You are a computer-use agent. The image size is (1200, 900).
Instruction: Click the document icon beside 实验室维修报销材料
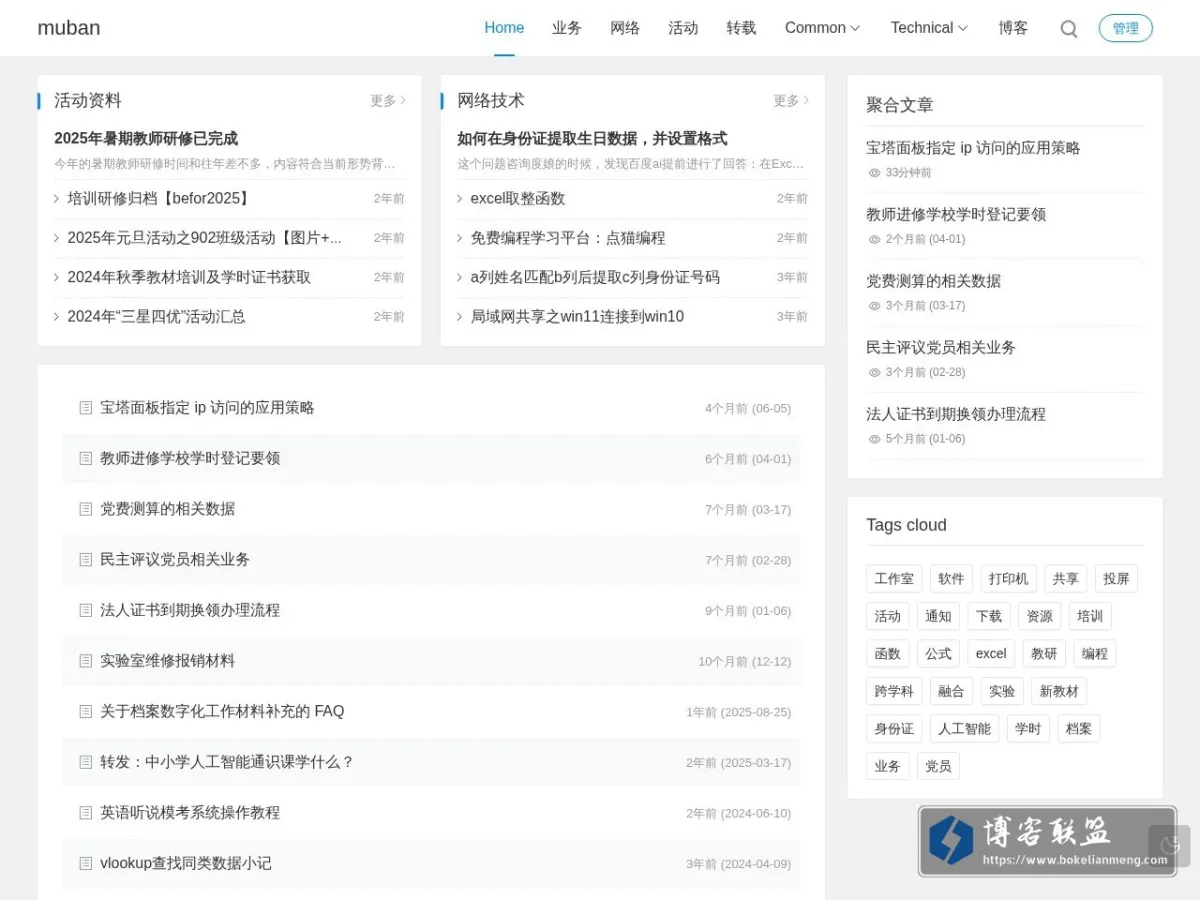pyautogui.click(x=86, y=661)
